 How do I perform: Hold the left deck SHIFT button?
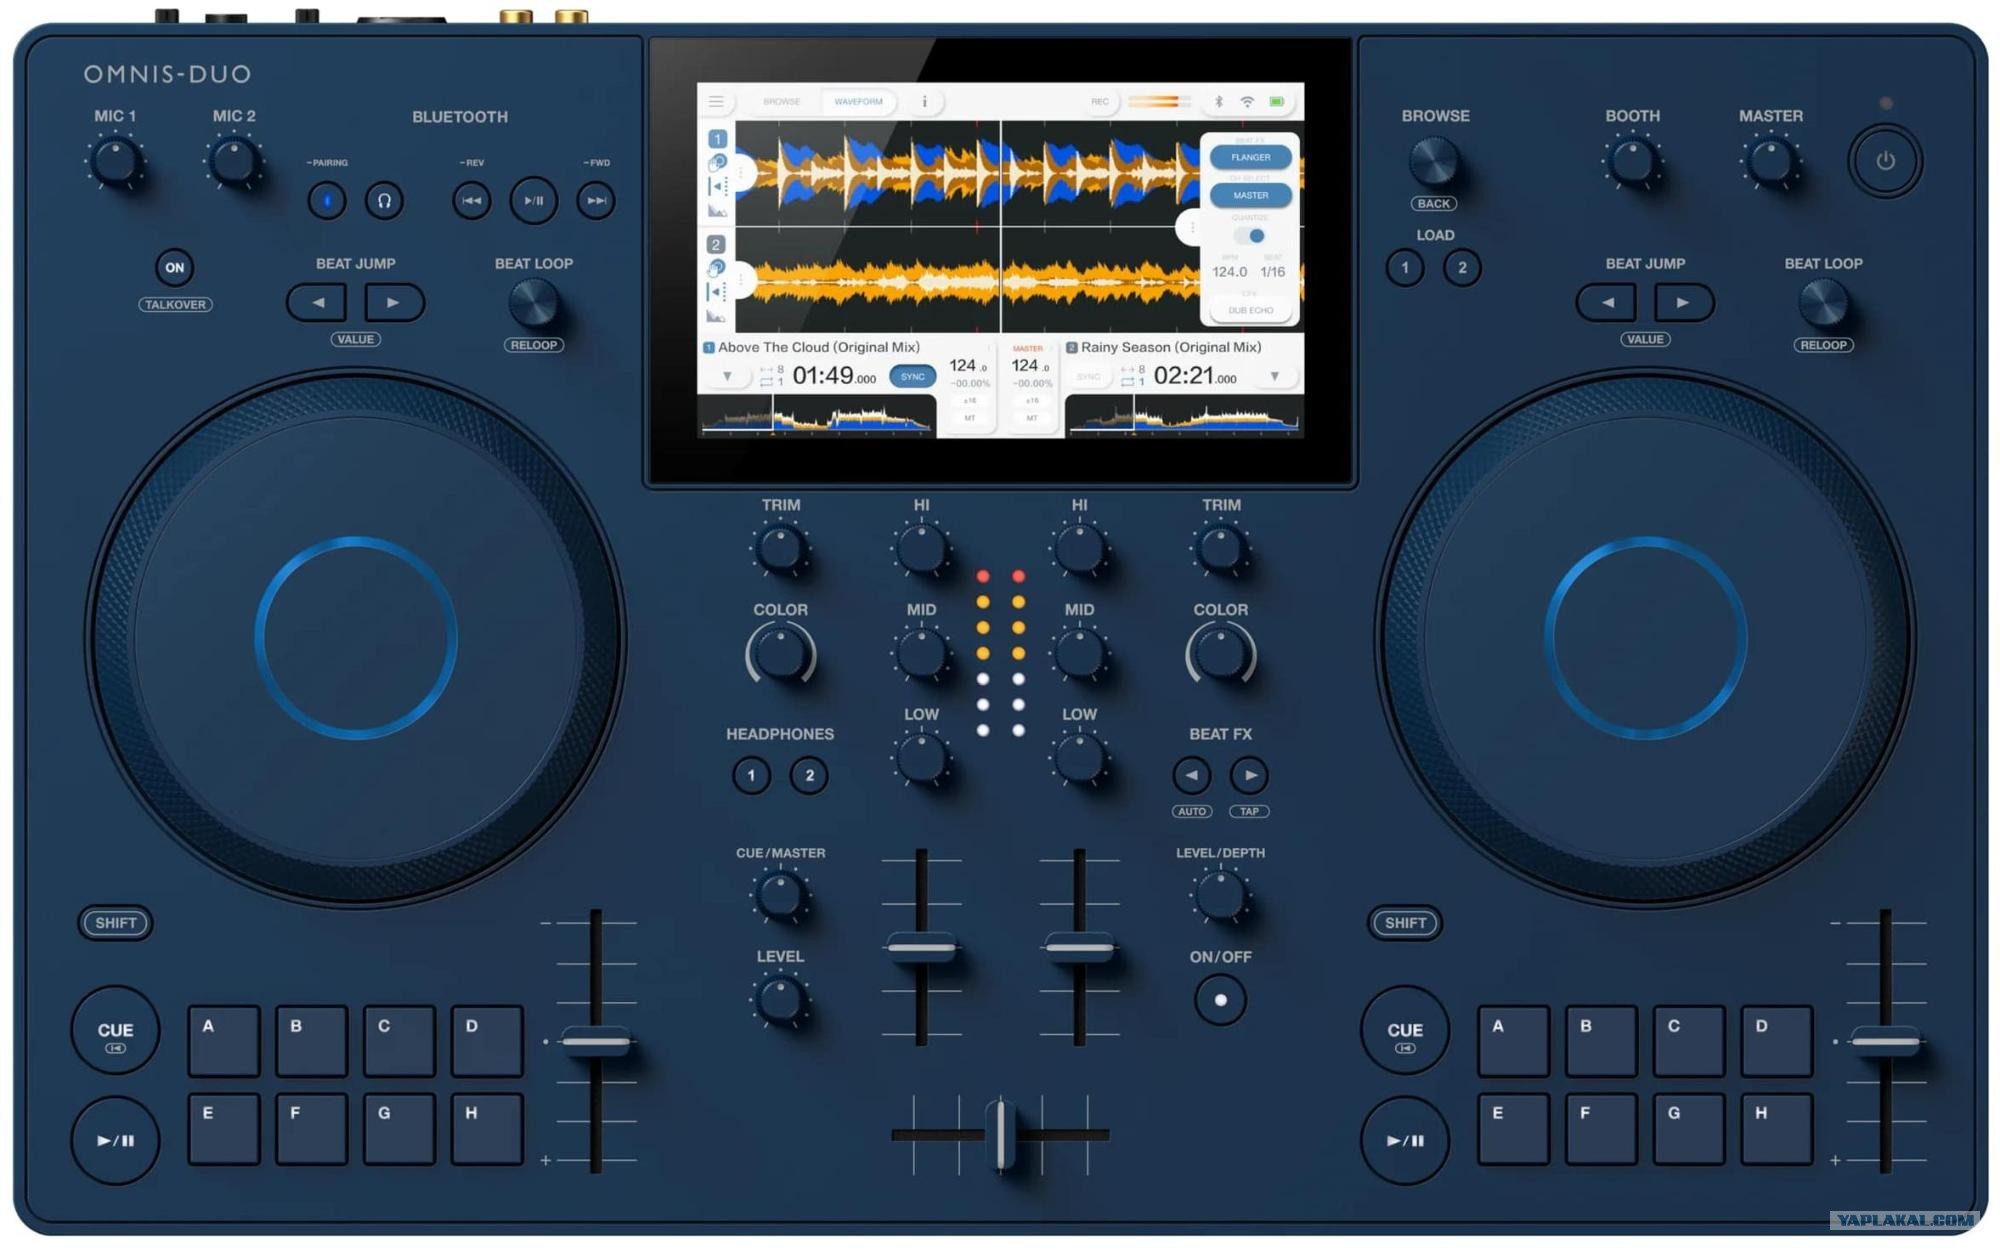[116, 923]
